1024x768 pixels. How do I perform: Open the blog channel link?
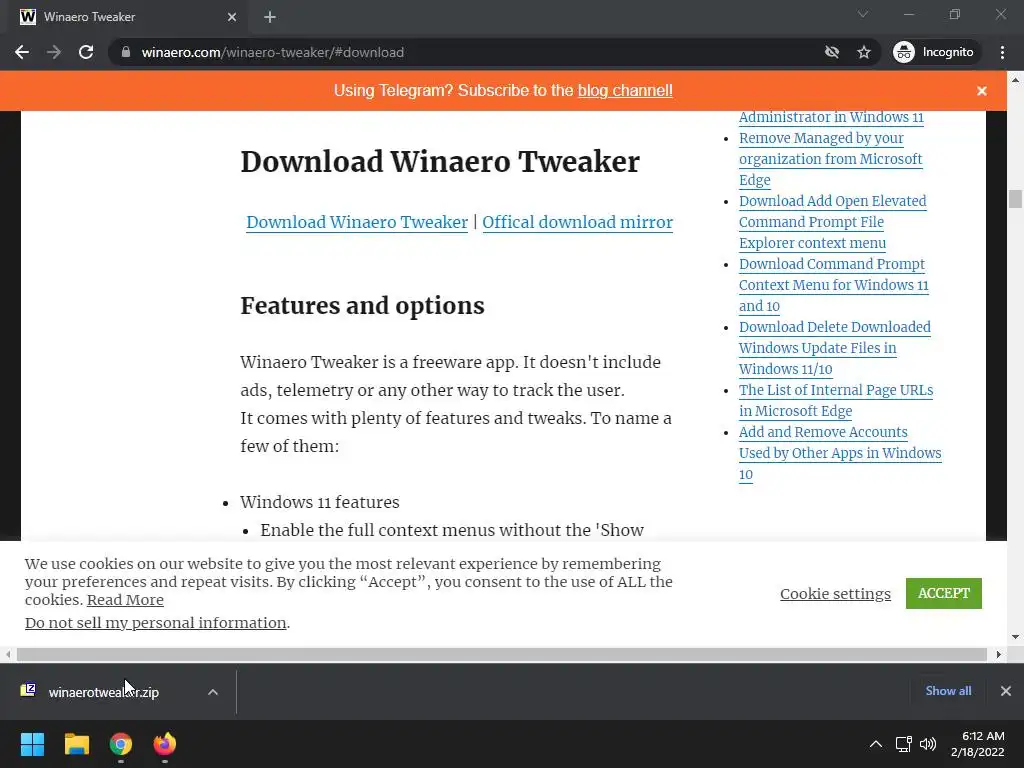point(625,90)
